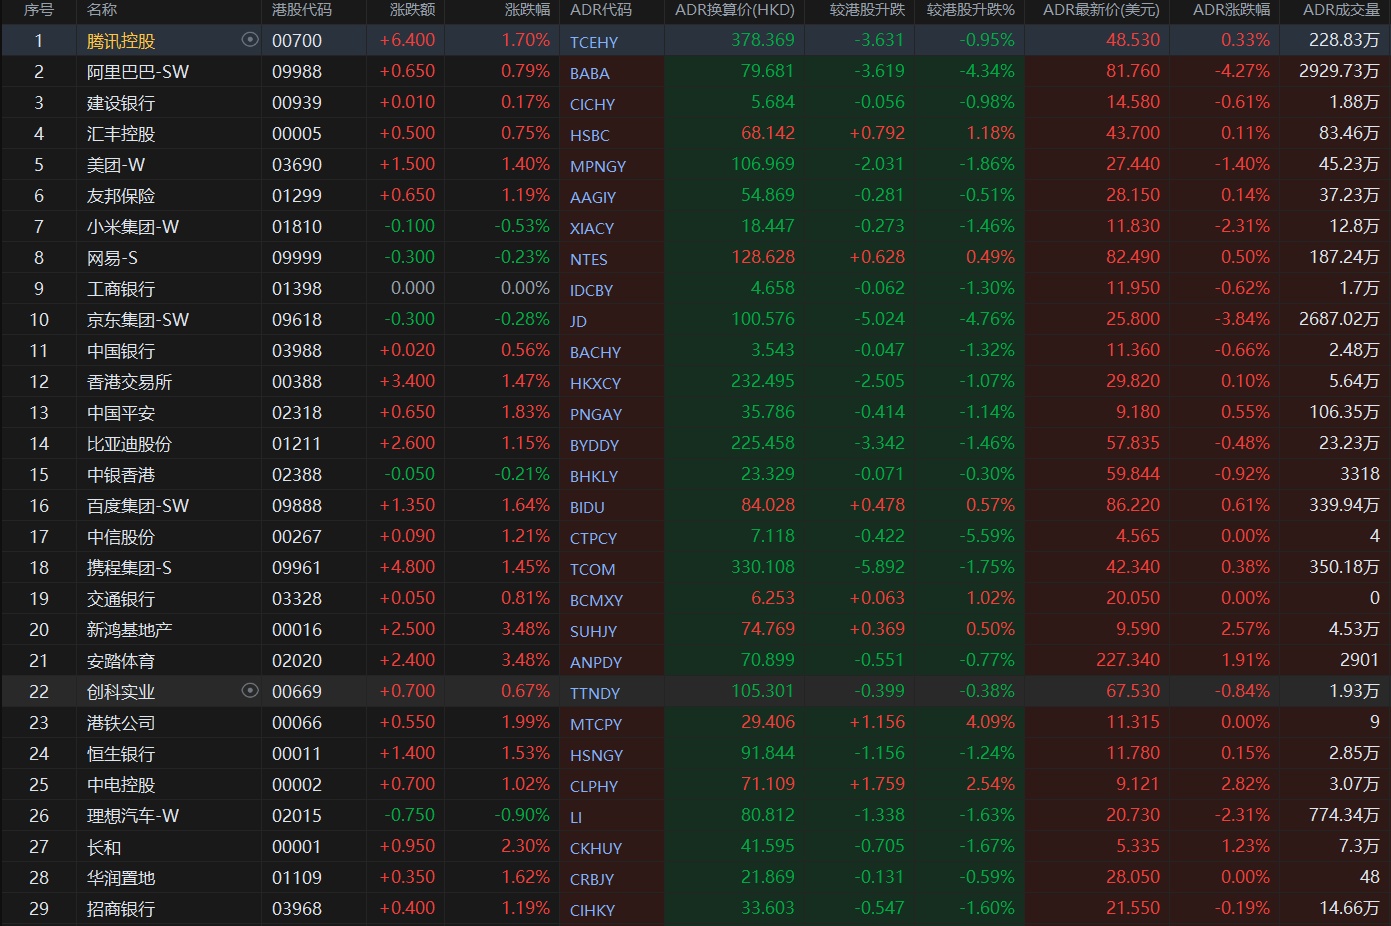Open the 美团-W stock row
The image size is (1391, 926).
click(x=116, y=165)
